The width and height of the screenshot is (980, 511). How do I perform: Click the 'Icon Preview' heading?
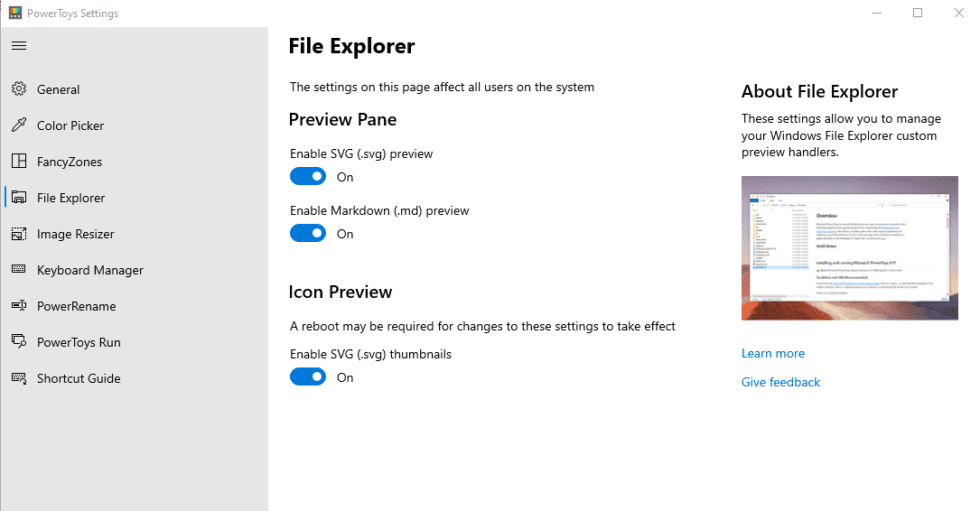340,292
